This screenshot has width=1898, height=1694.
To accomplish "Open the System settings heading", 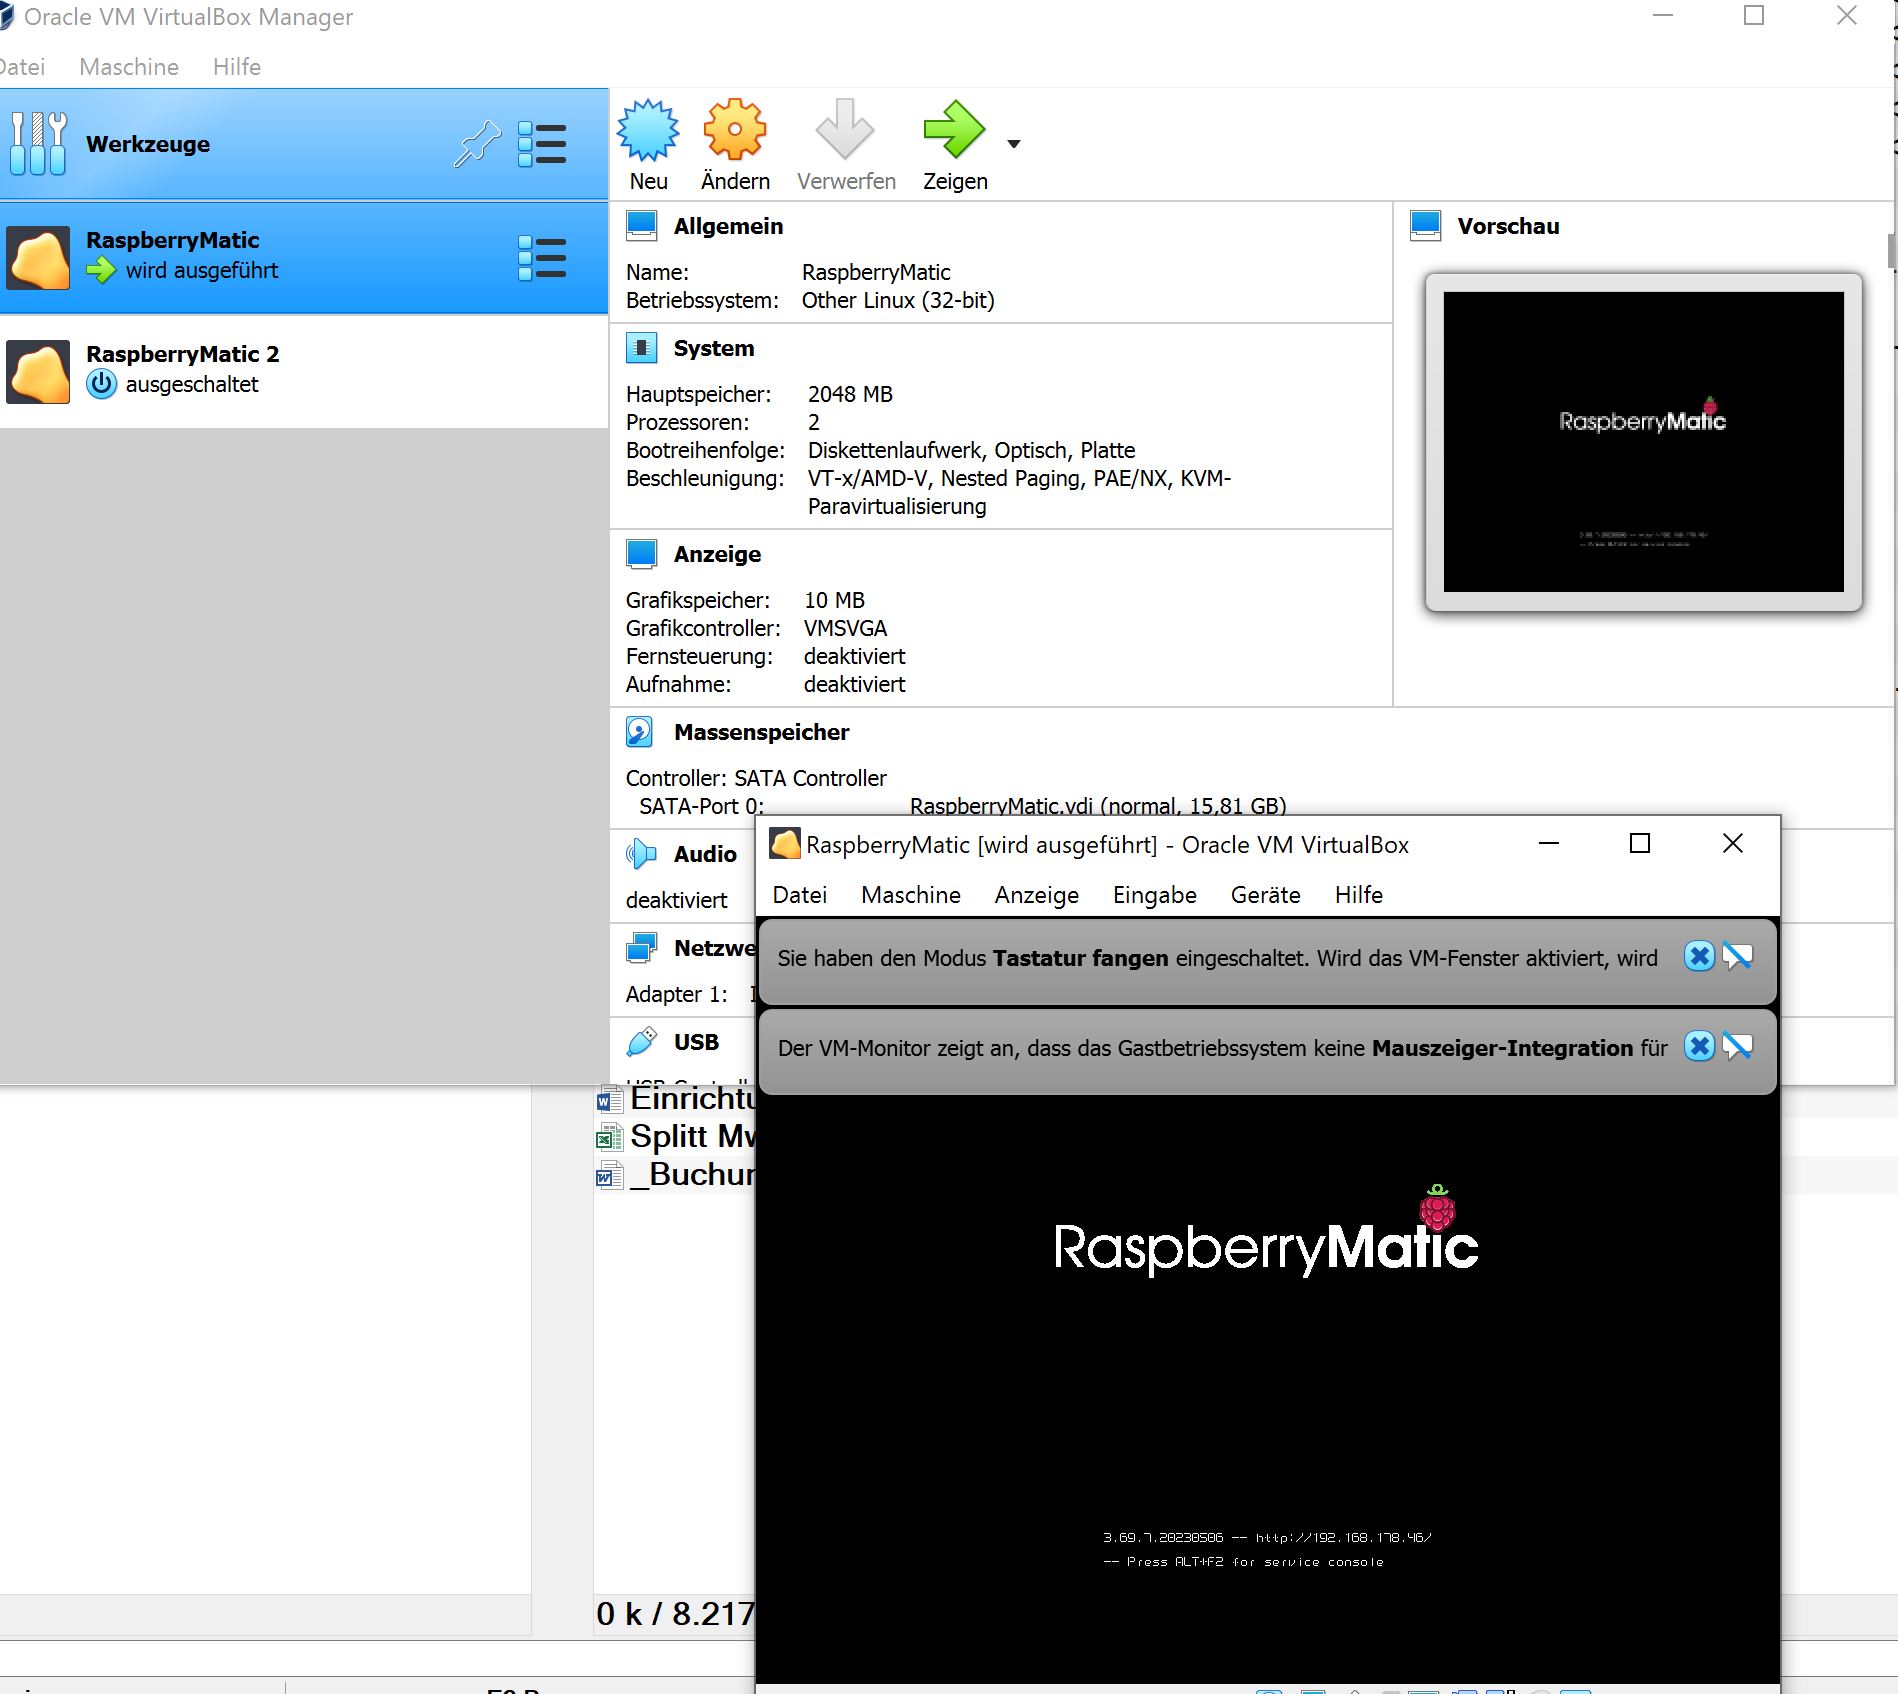I will click(714, 348).
